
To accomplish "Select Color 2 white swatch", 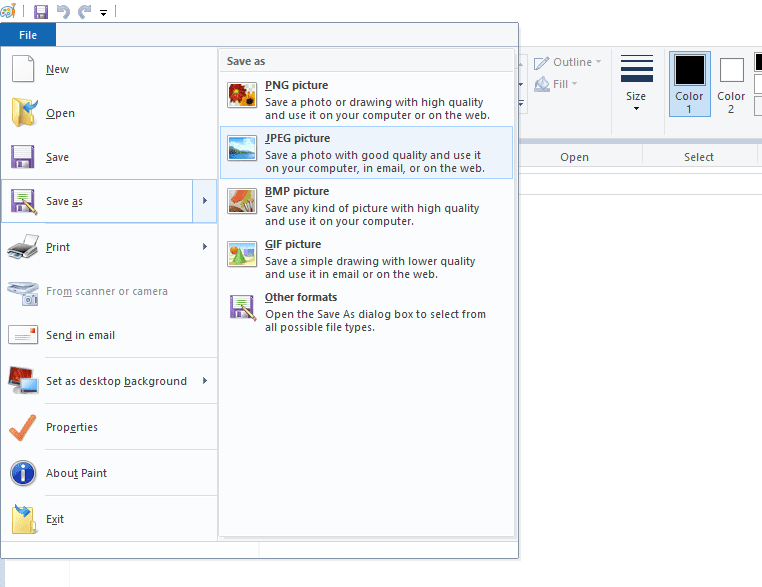I will (x=731, y=84).
